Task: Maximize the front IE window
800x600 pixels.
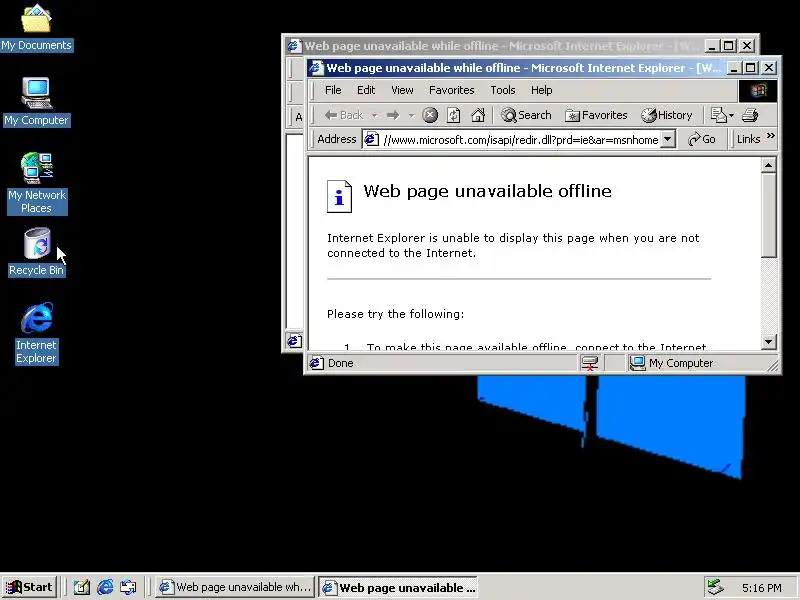Action: (751, 68)
